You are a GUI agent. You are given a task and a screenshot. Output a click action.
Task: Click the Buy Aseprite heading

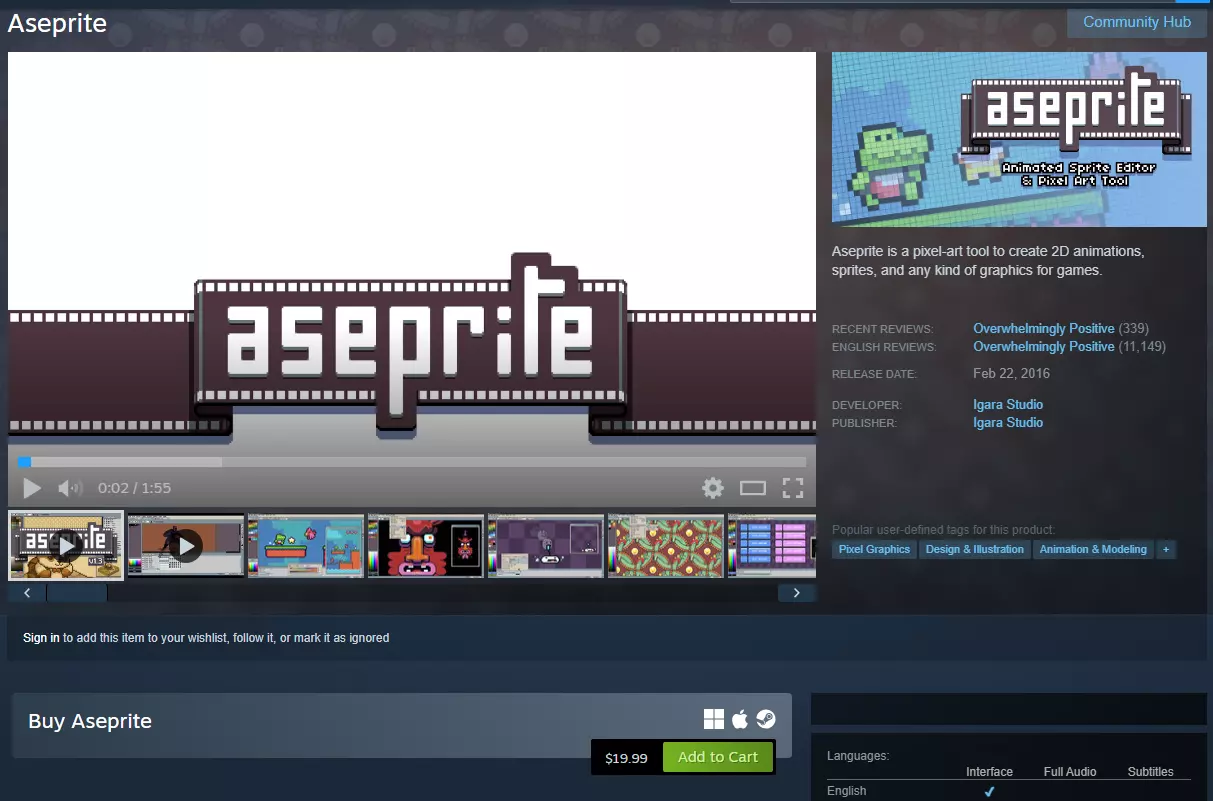click(90, 721)
